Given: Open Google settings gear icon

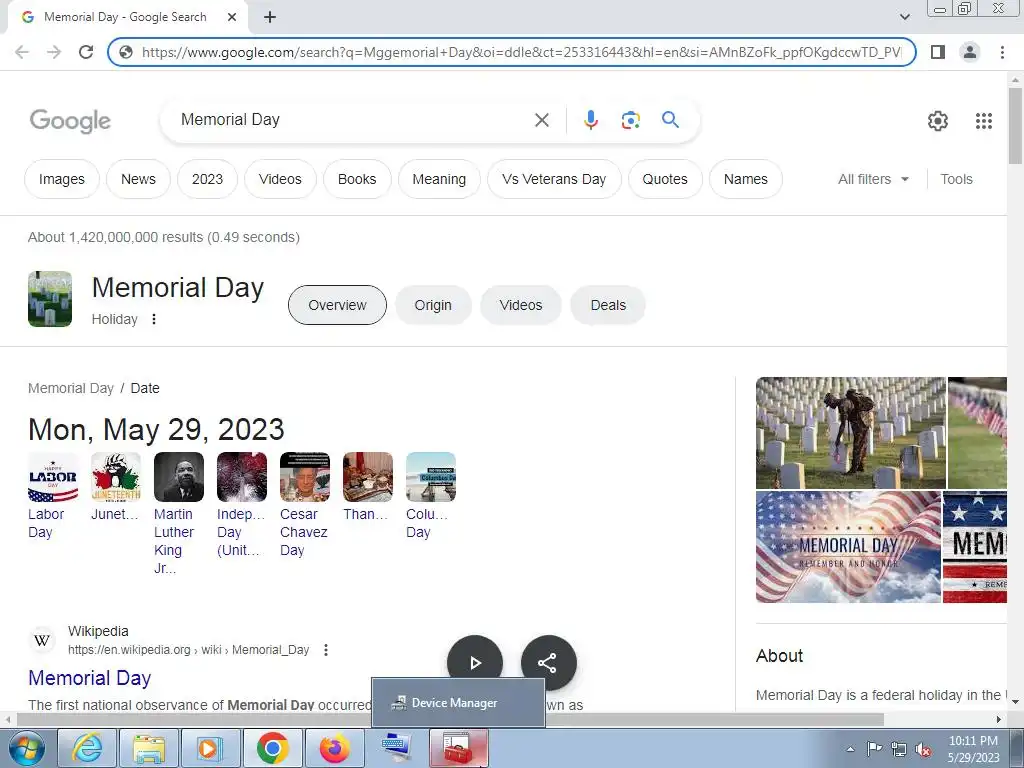Looking at the screenshot, I should tap(938, 121).
